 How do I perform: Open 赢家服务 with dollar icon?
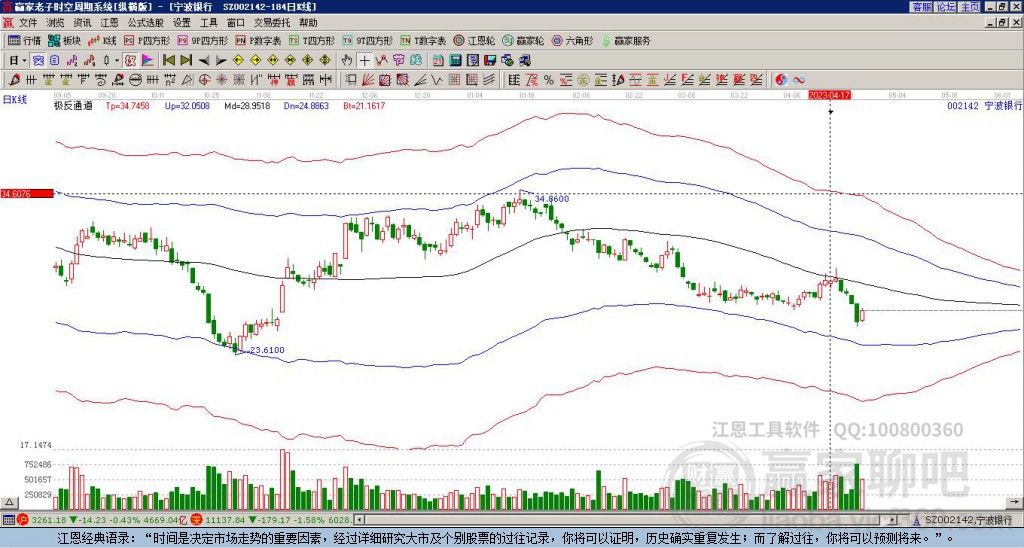[626, 40]
